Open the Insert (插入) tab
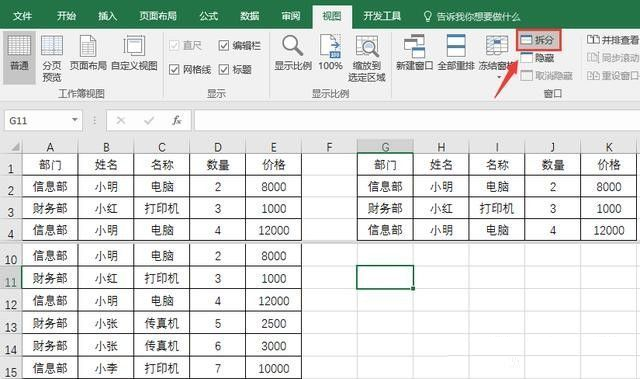640x379 pixels. click(107, 16)
